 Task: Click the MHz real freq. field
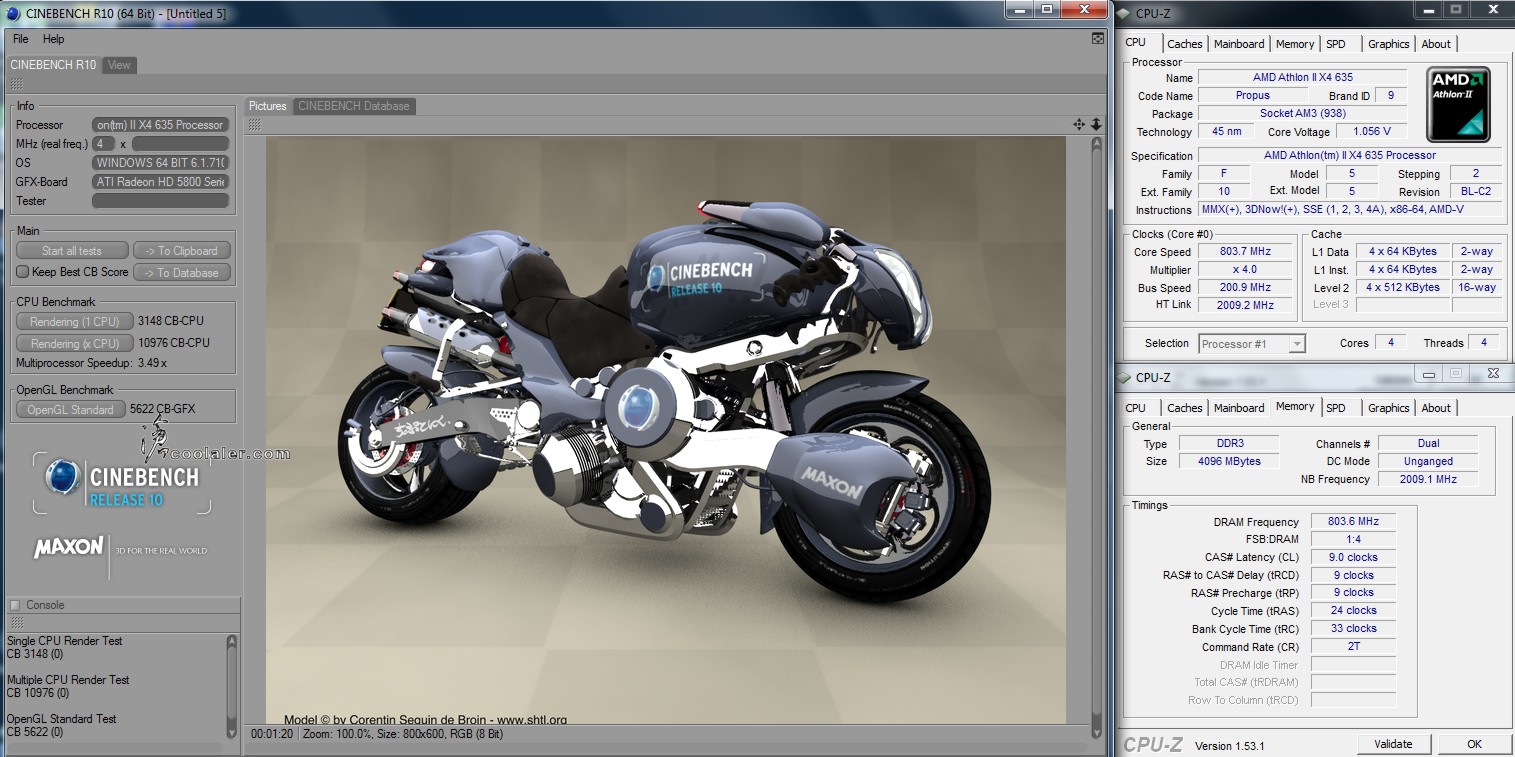click(x=103, y=144)
